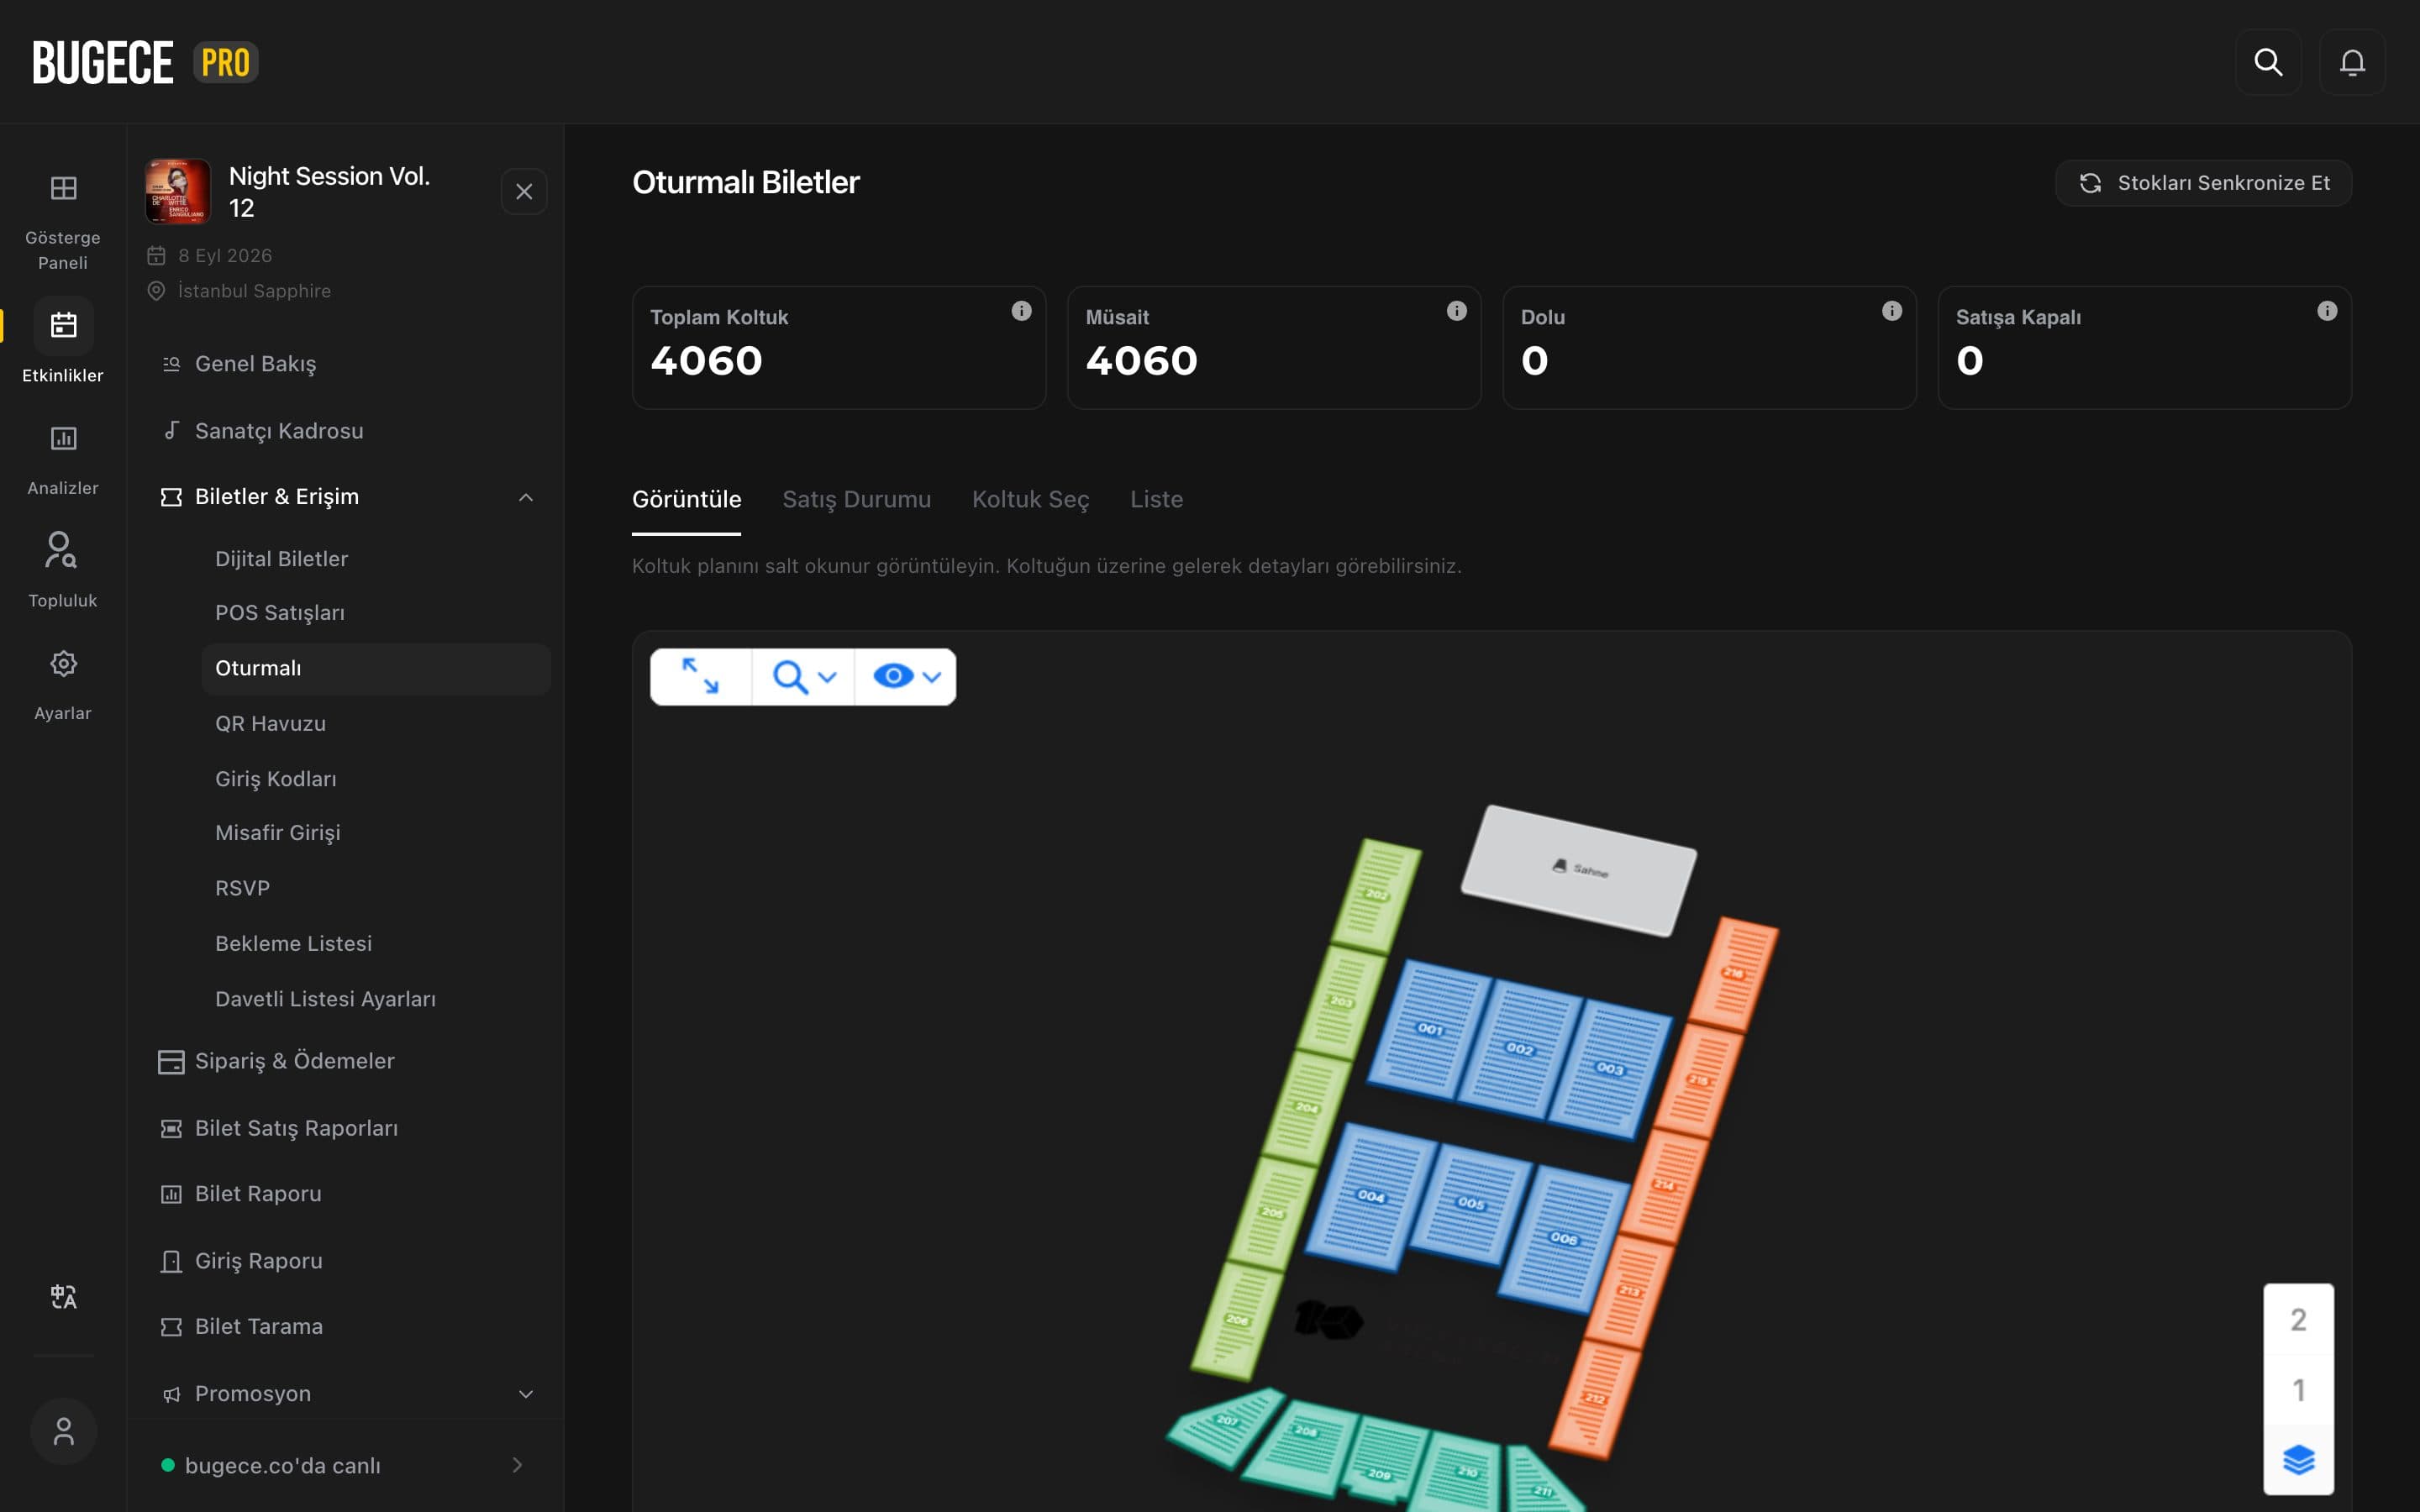Switch to the Koltuk Seç tab
The height and width of the screenshot is (1512, 2420).
click(x=1030, y=499)
